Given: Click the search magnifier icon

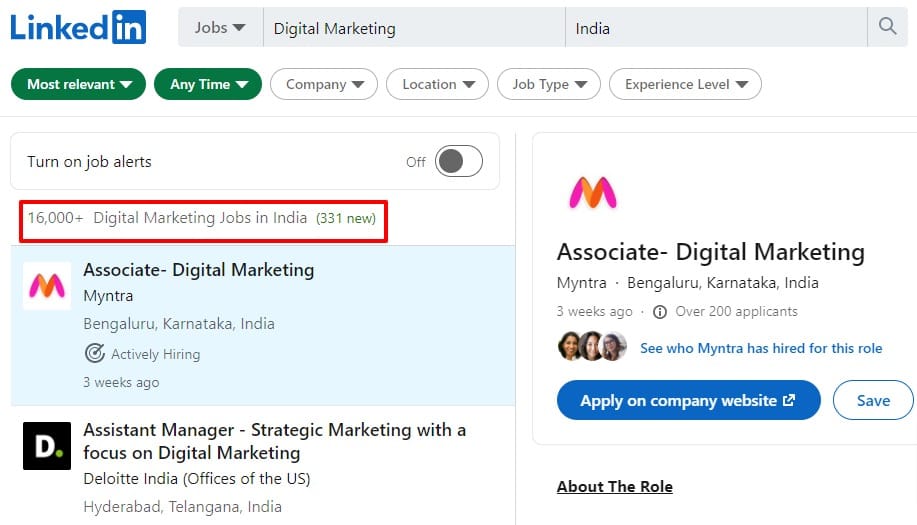Looking at the screenshot, I should [887, 26].
